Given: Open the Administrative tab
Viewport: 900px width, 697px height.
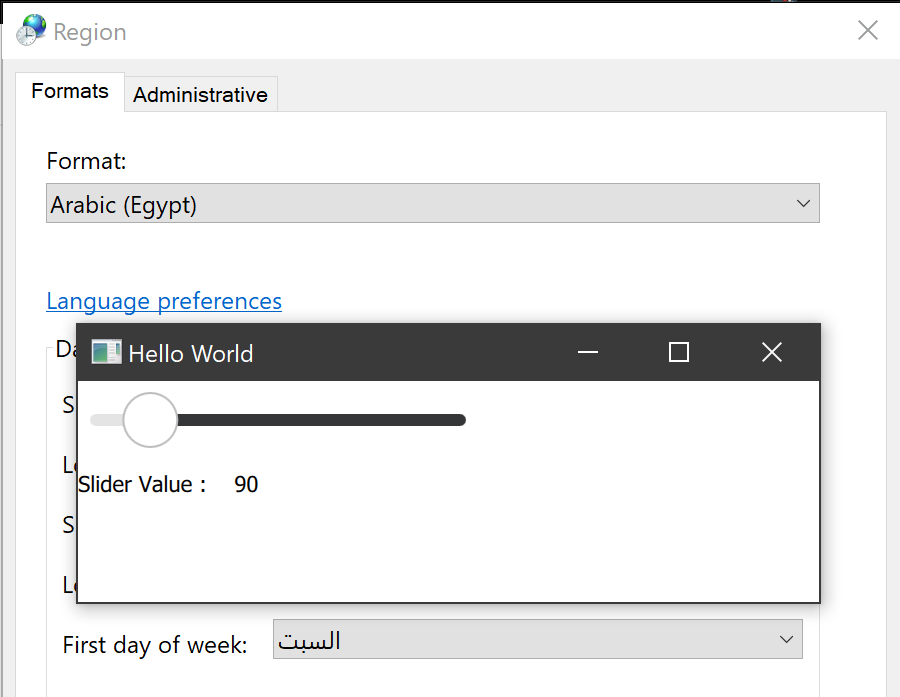Looking at the screenshot, I should [200, 95].
